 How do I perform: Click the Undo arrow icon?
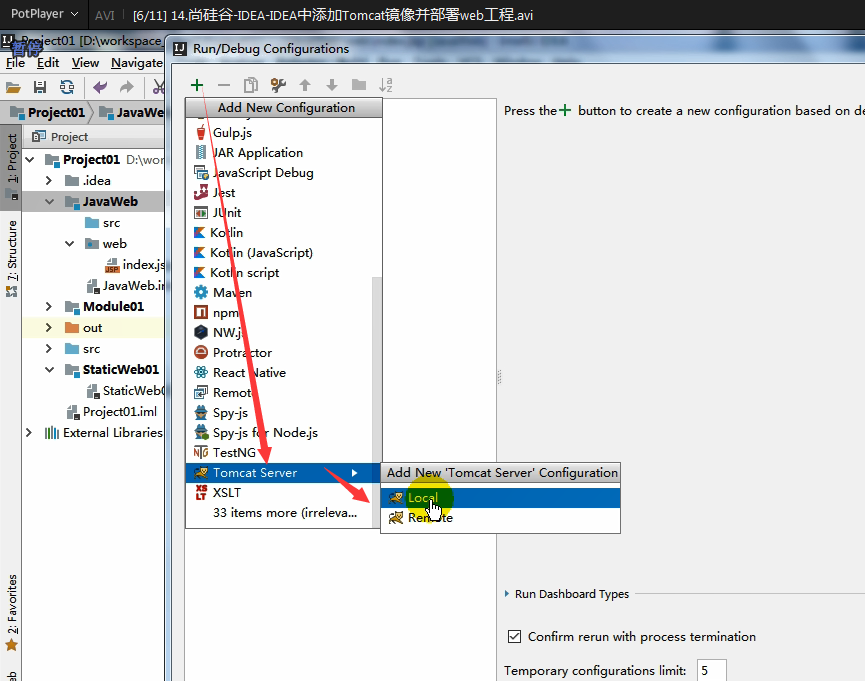[100, 87]
